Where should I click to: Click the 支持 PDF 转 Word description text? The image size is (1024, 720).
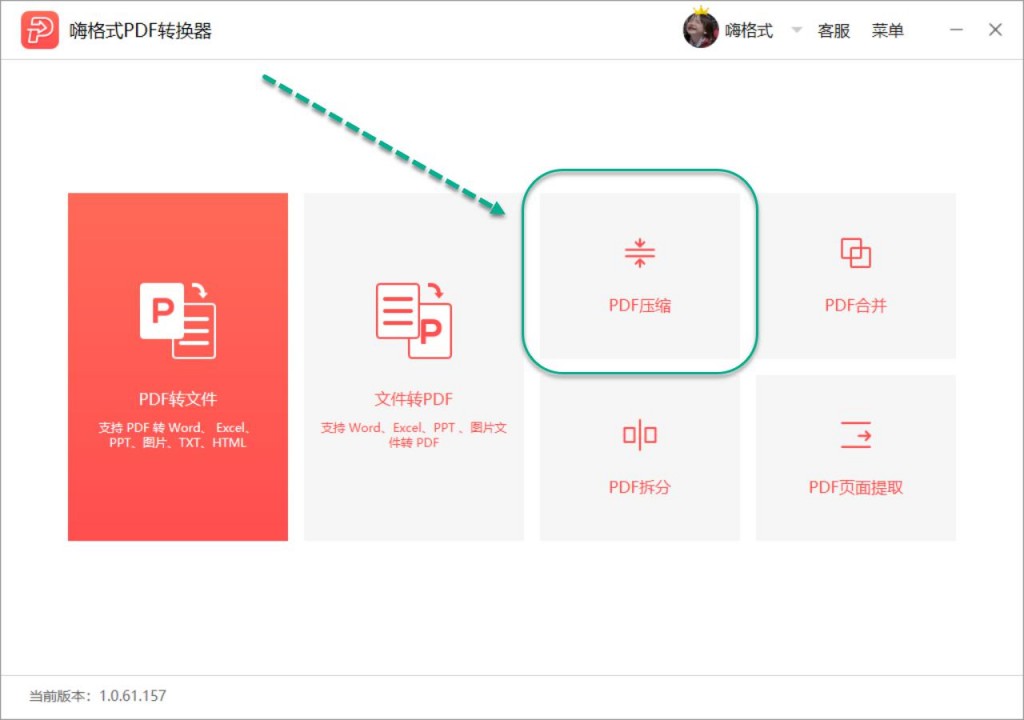177,435
